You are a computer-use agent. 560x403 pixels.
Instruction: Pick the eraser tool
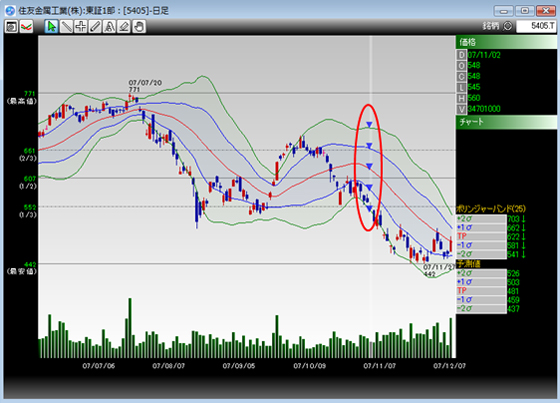124,26
